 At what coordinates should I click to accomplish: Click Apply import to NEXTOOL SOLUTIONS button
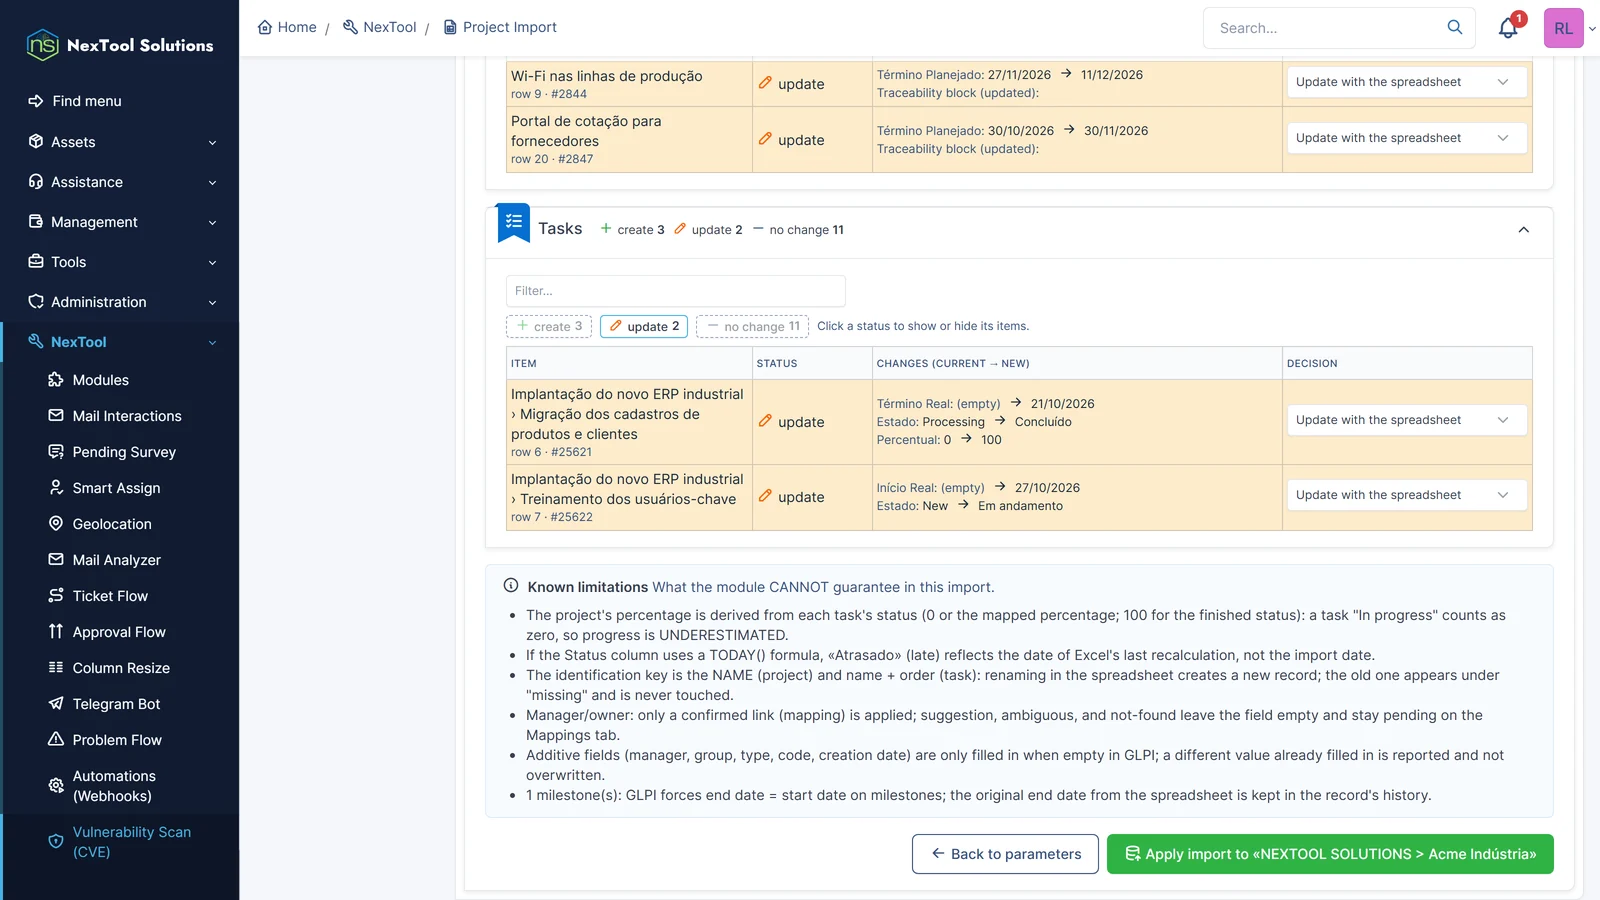pos(1330,854)
